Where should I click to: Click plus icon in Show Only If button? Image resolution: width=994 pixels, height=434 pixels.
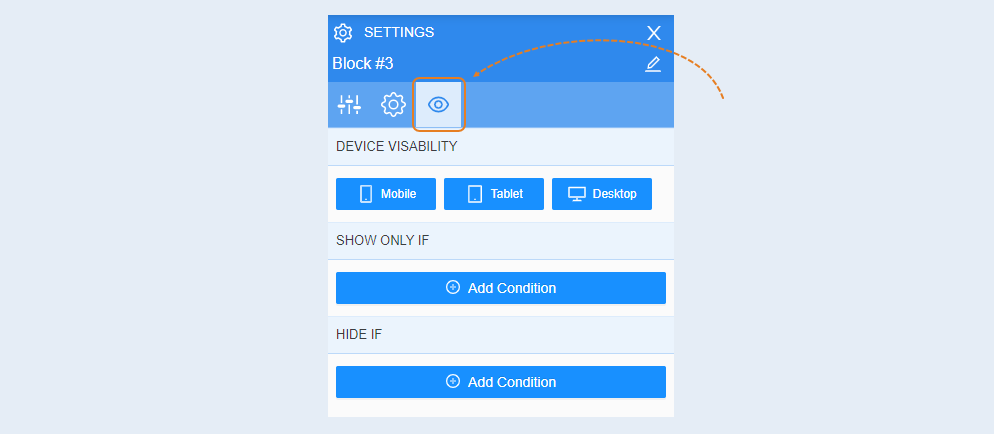click(x=453, y=288)
